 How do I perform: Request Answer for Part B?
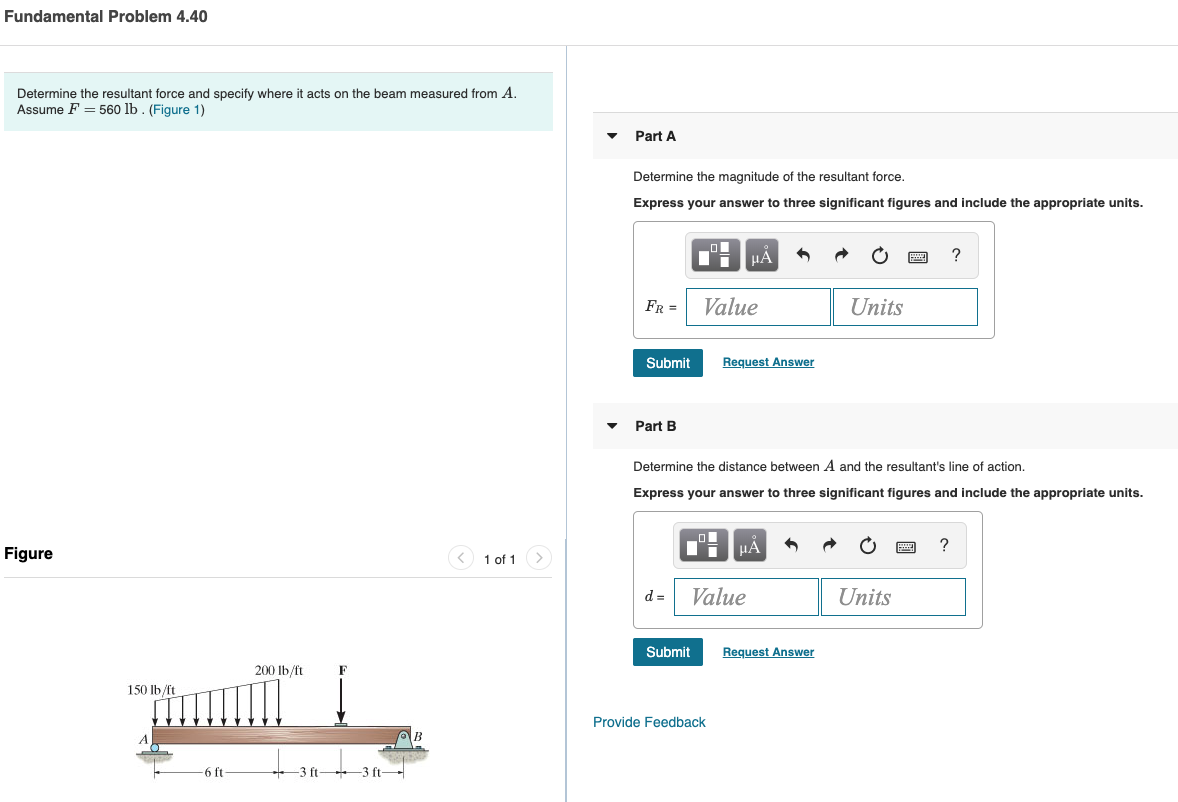pos(768,652)
